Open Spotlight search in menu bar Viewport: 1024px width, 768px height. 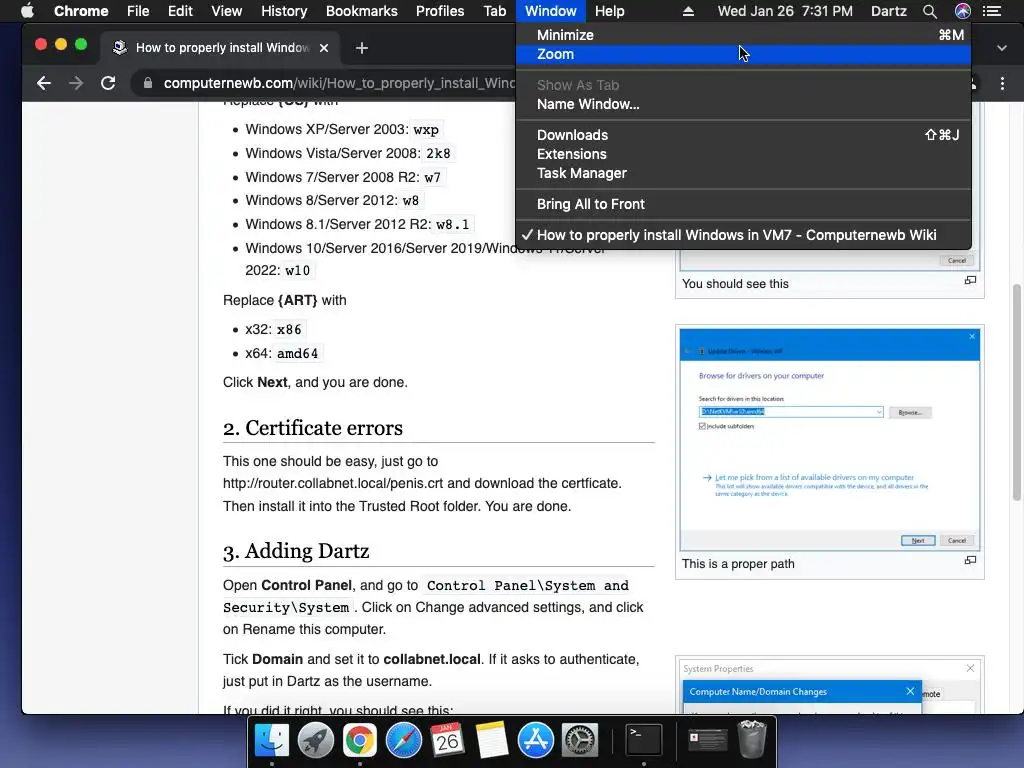tap(930, 11)
